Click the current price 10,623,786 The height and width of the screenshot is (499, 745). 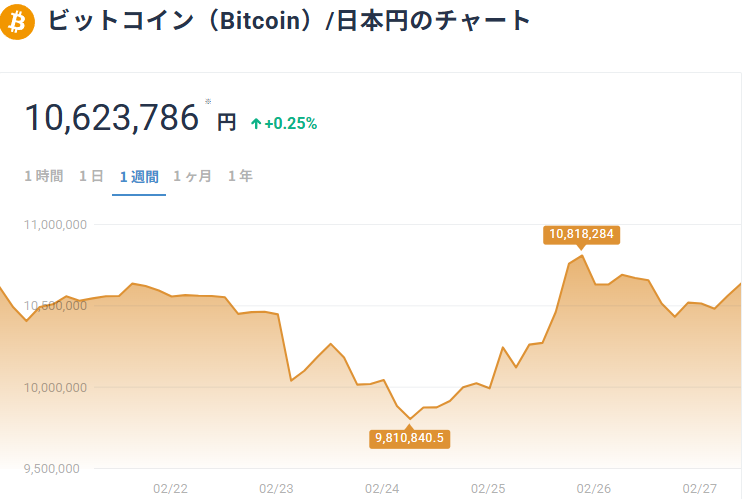[x=112, y=119]
